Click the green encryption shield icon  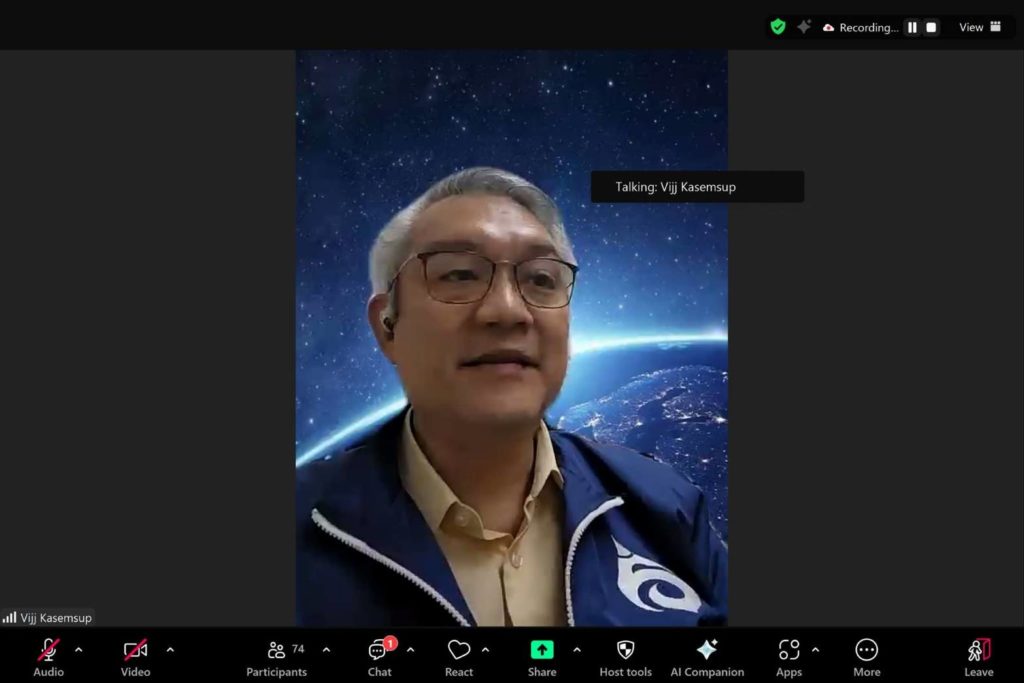pos(778,27)
